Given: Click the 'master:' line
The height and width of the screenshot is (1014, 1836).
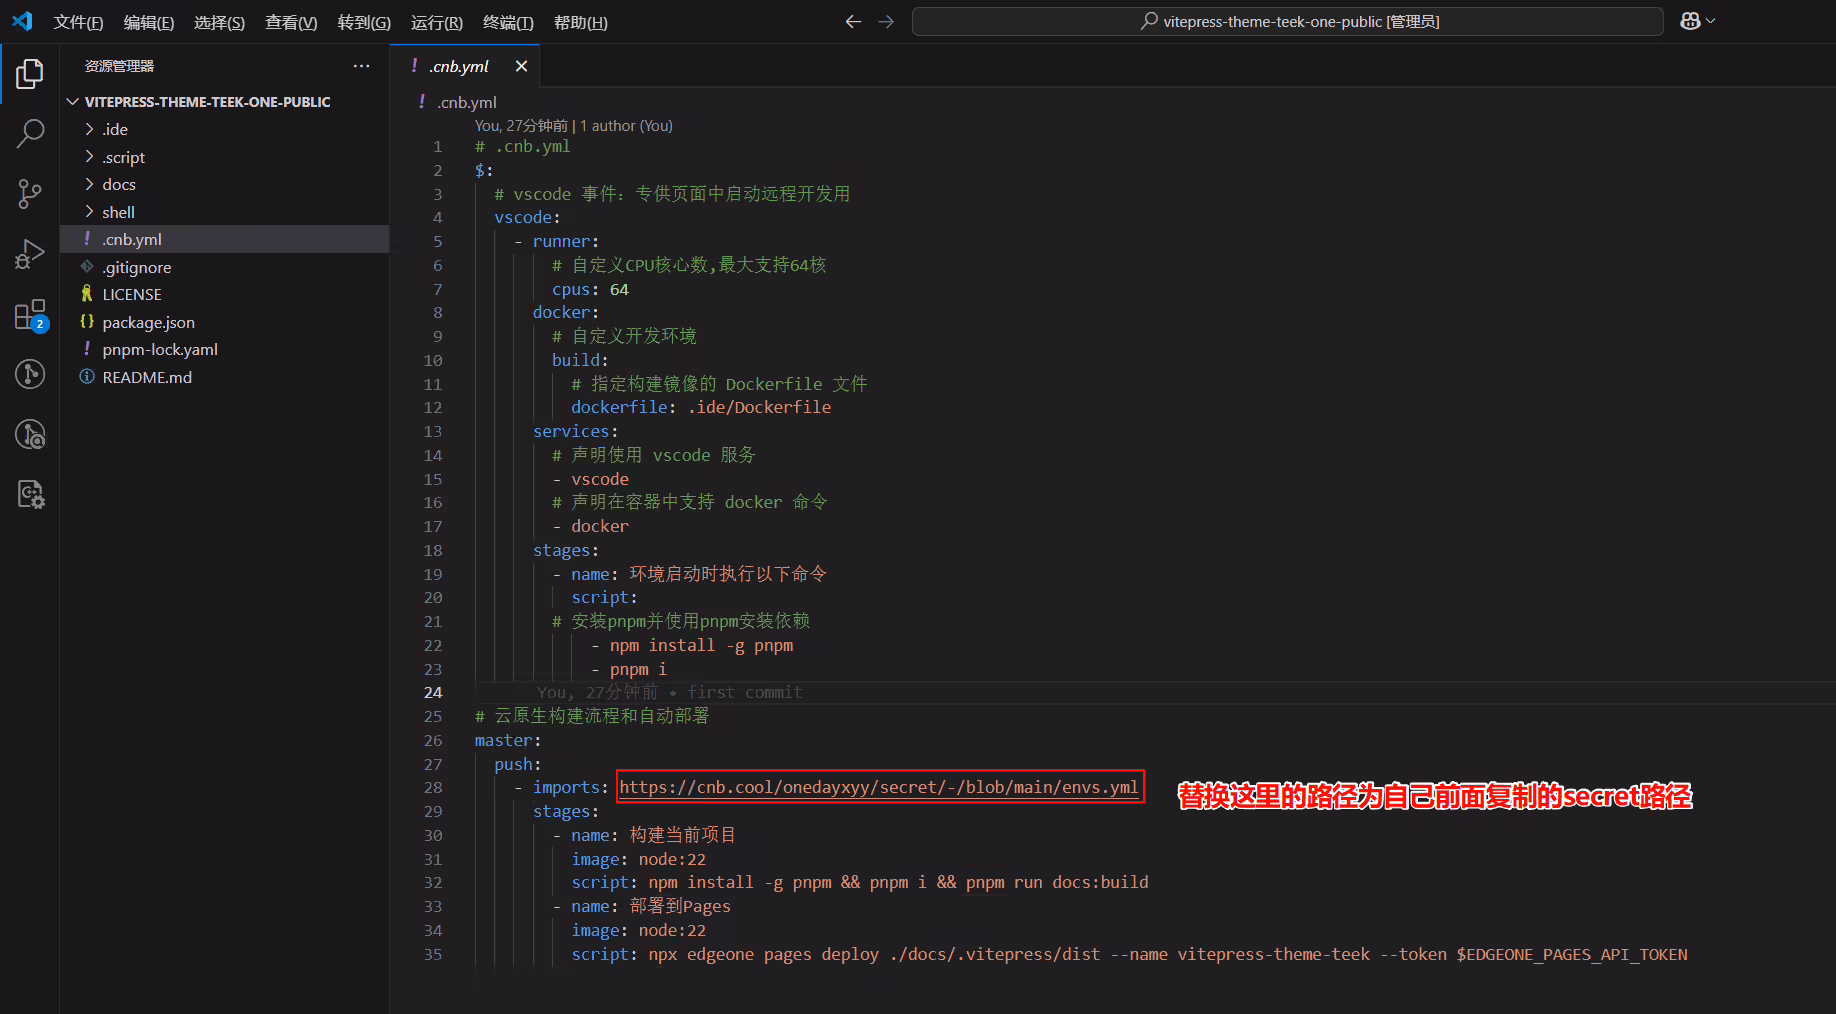Looking at the screenshot, I should [x=508, y=740].
